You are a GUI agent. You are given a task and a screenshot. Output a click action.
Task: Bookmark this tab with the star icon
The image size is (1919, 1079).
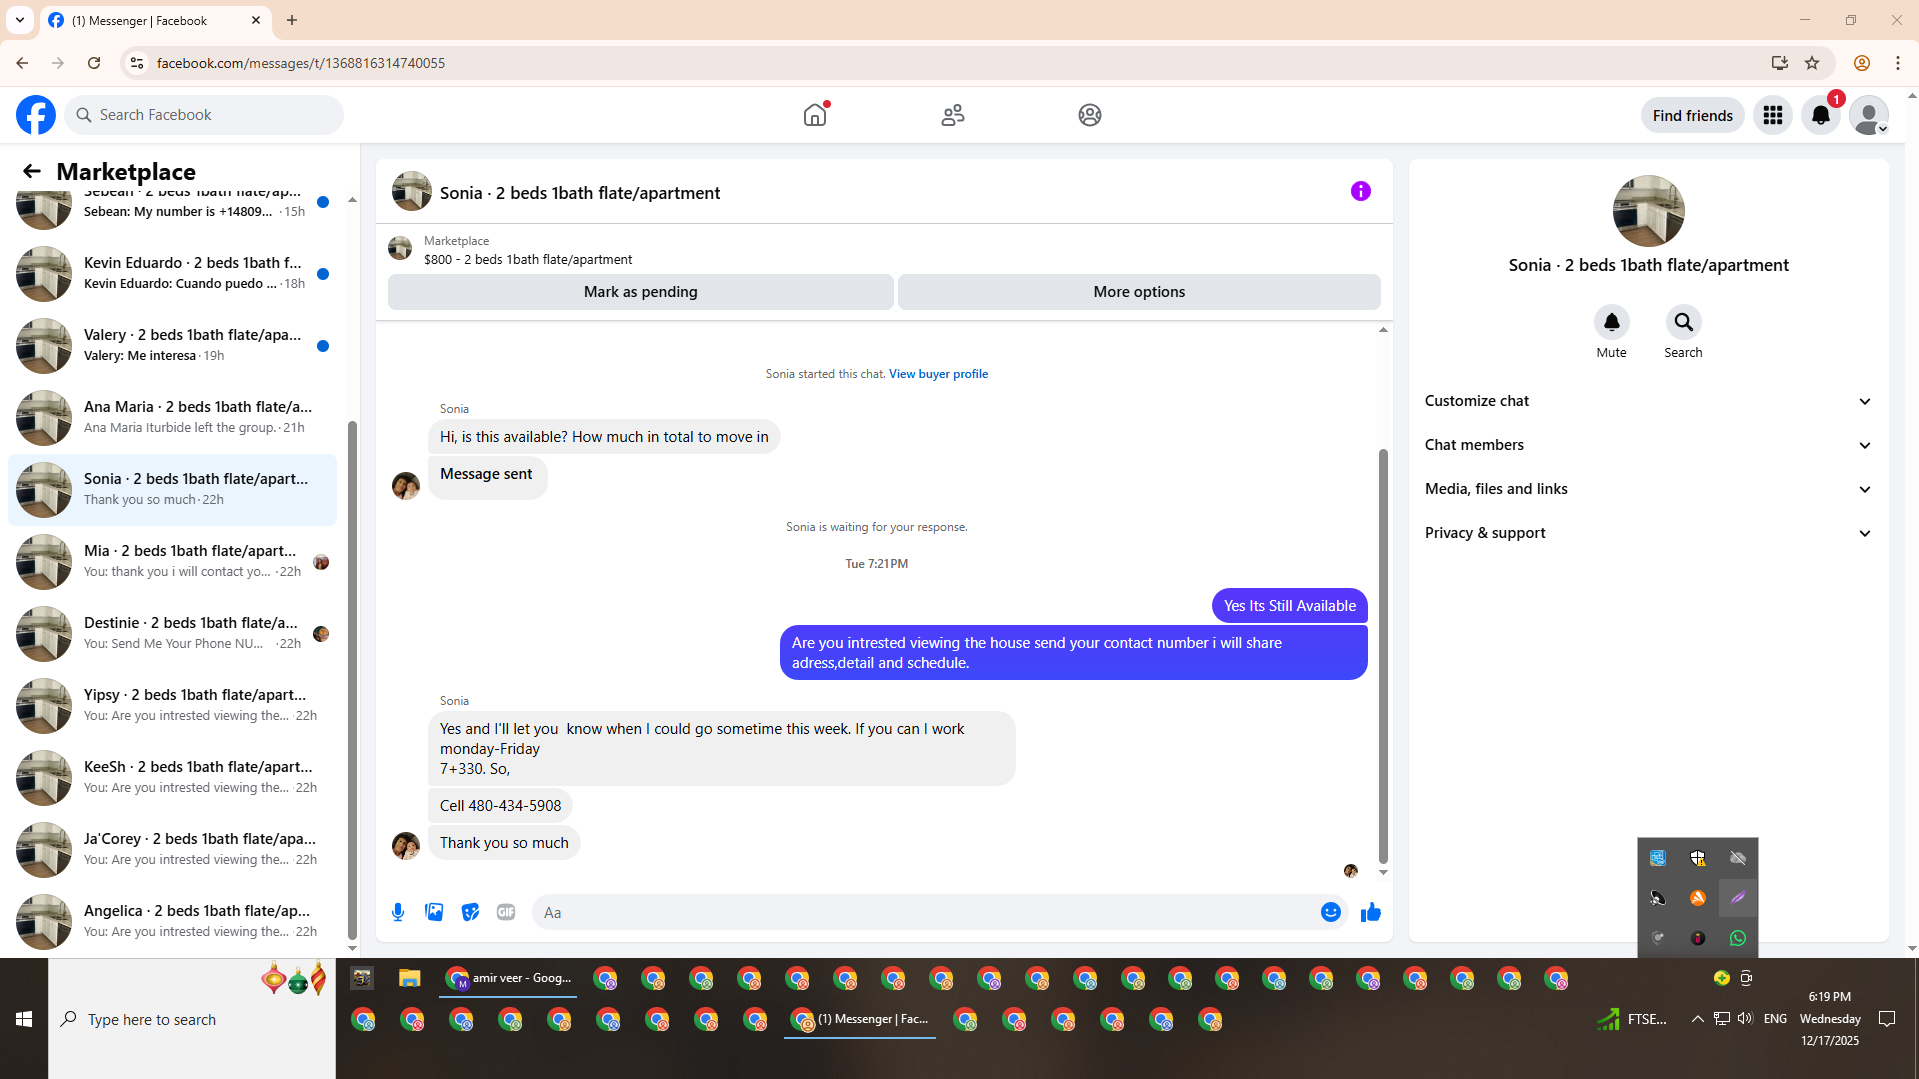point(1812,63)
